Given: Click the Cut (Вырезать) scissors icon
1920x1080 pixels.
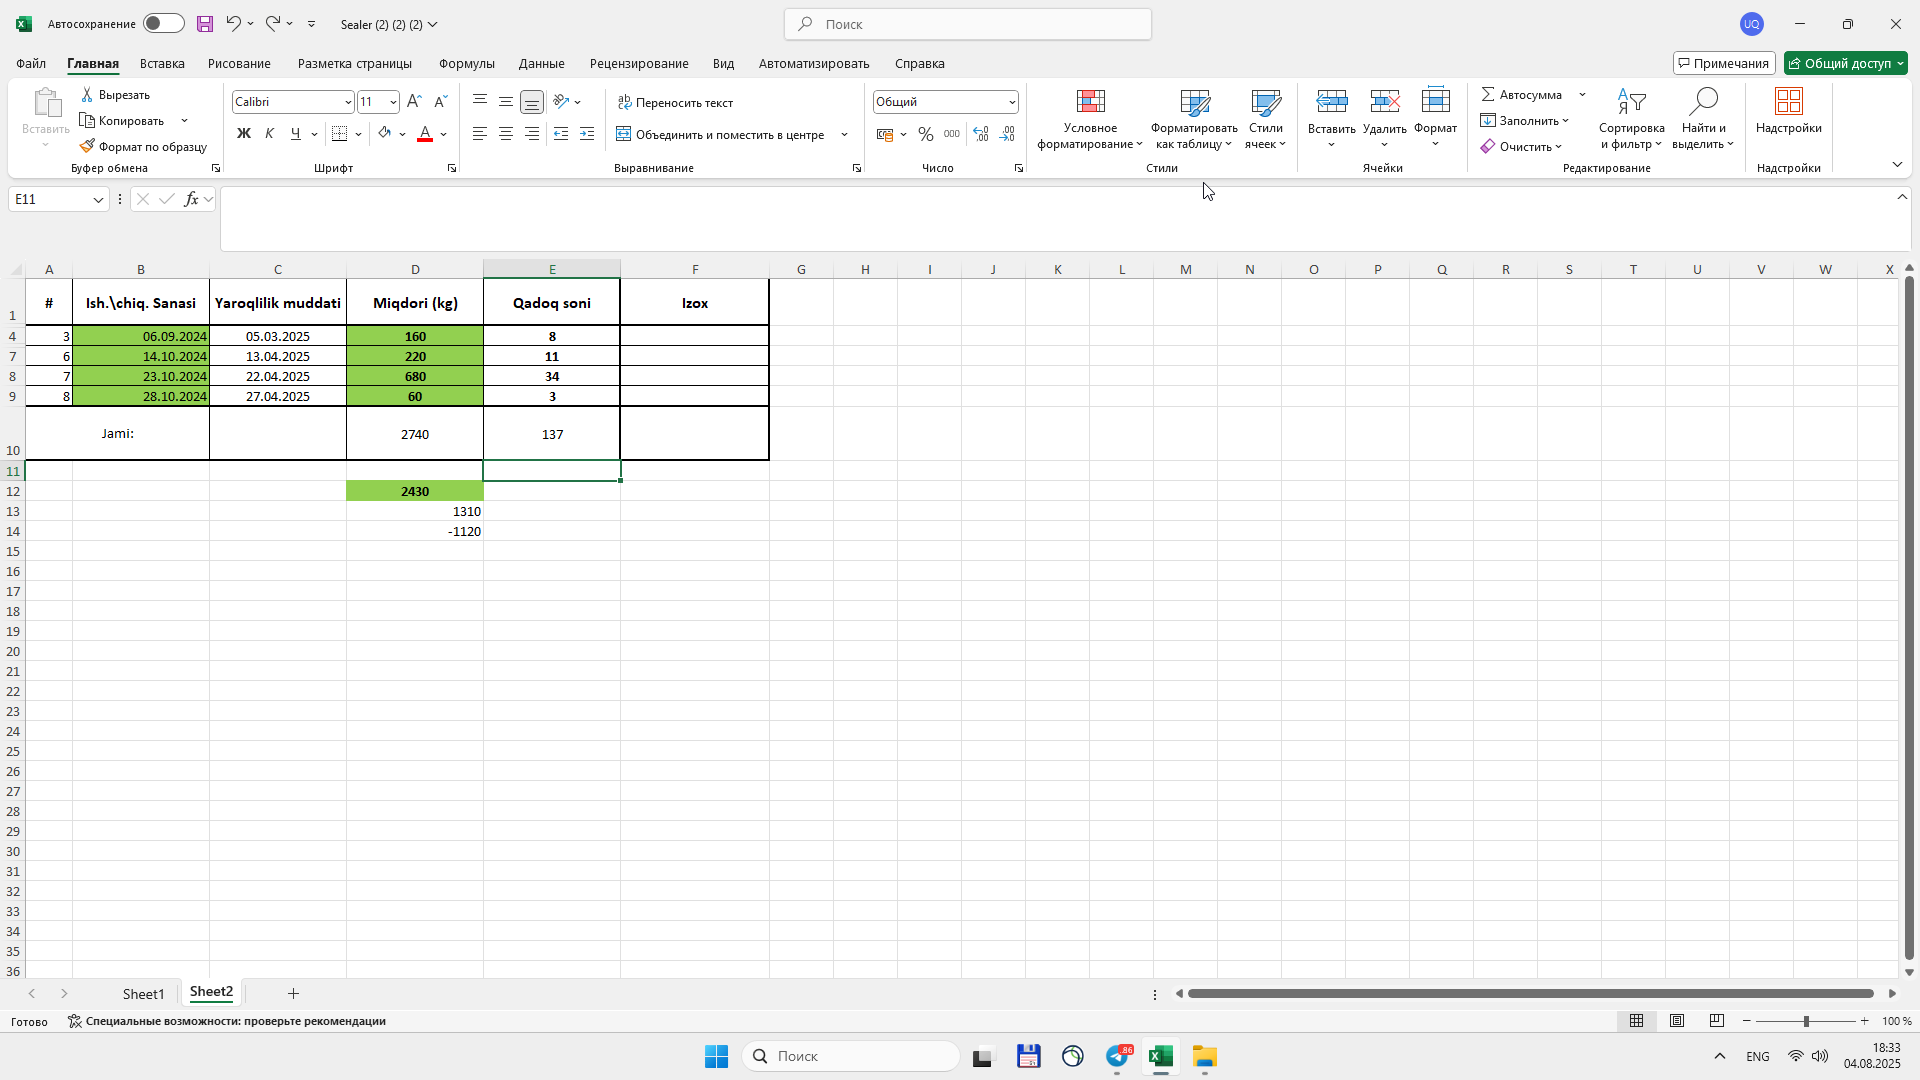Looking at the screenshot, I should (x=87, y=94).
